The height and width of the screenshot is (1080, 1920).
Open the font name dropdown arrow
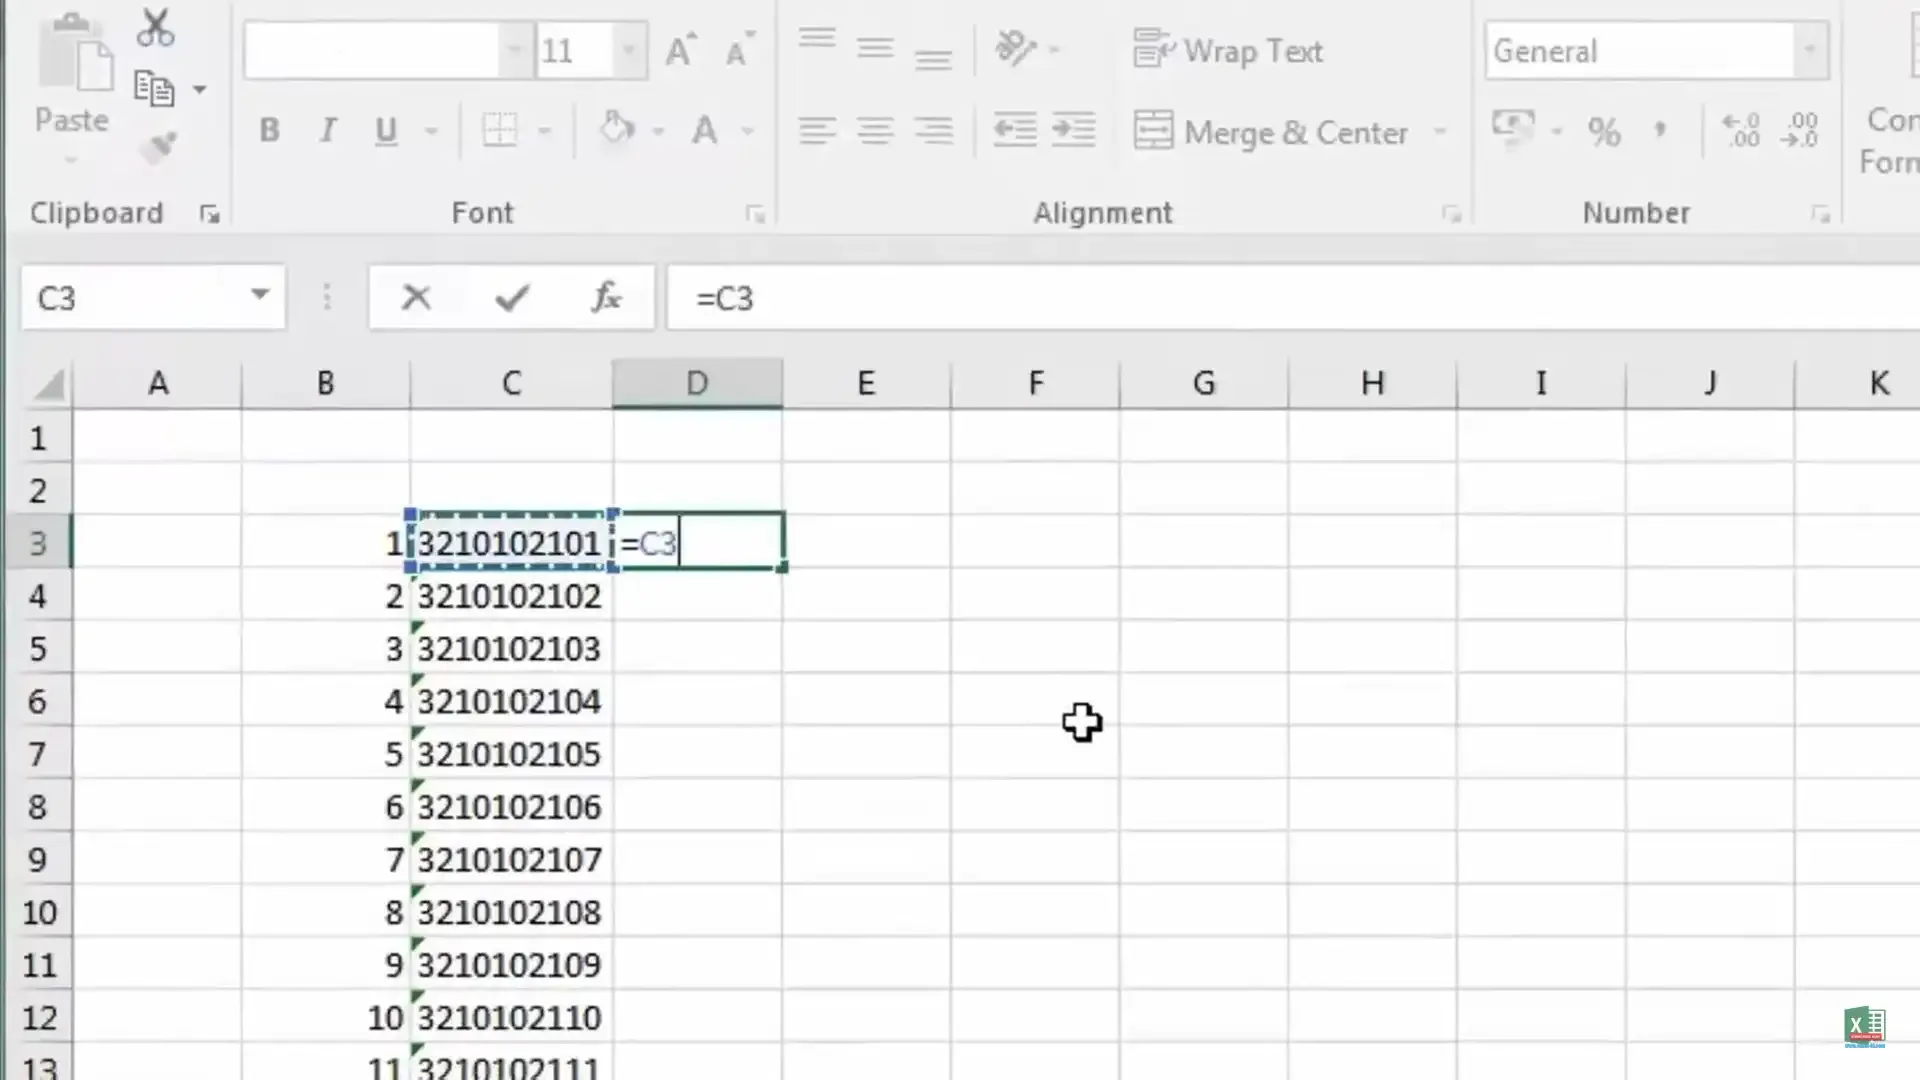515,50
